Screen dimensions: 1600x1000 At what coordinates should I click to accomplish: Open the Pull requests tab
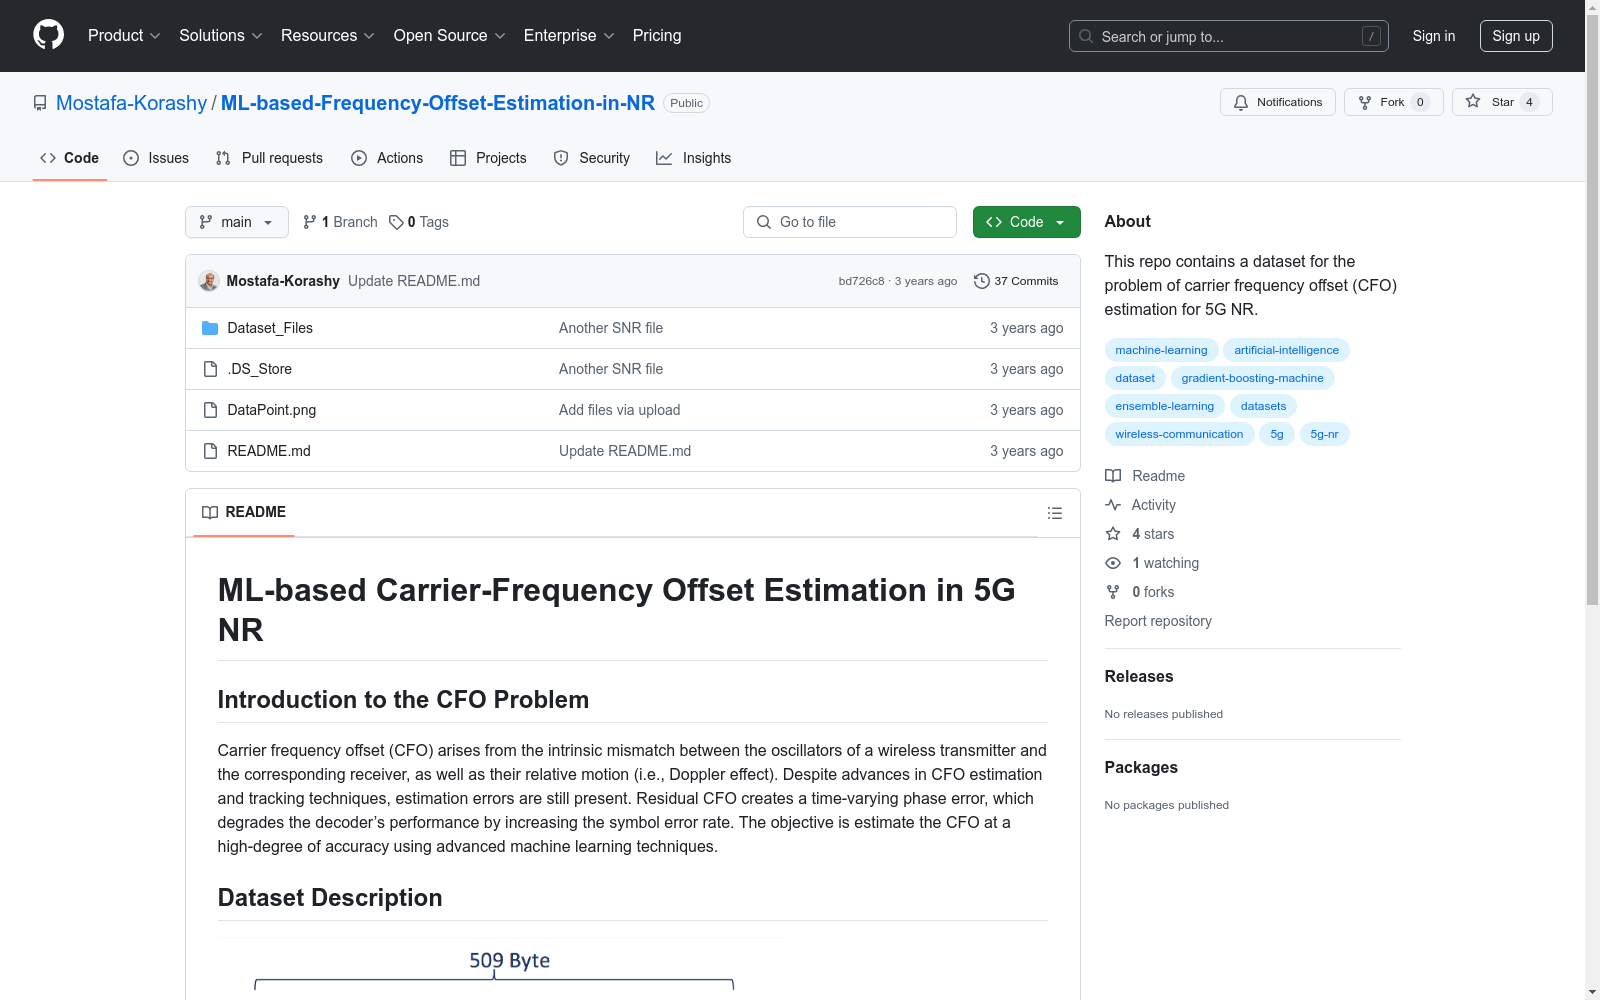click(269, 158)
